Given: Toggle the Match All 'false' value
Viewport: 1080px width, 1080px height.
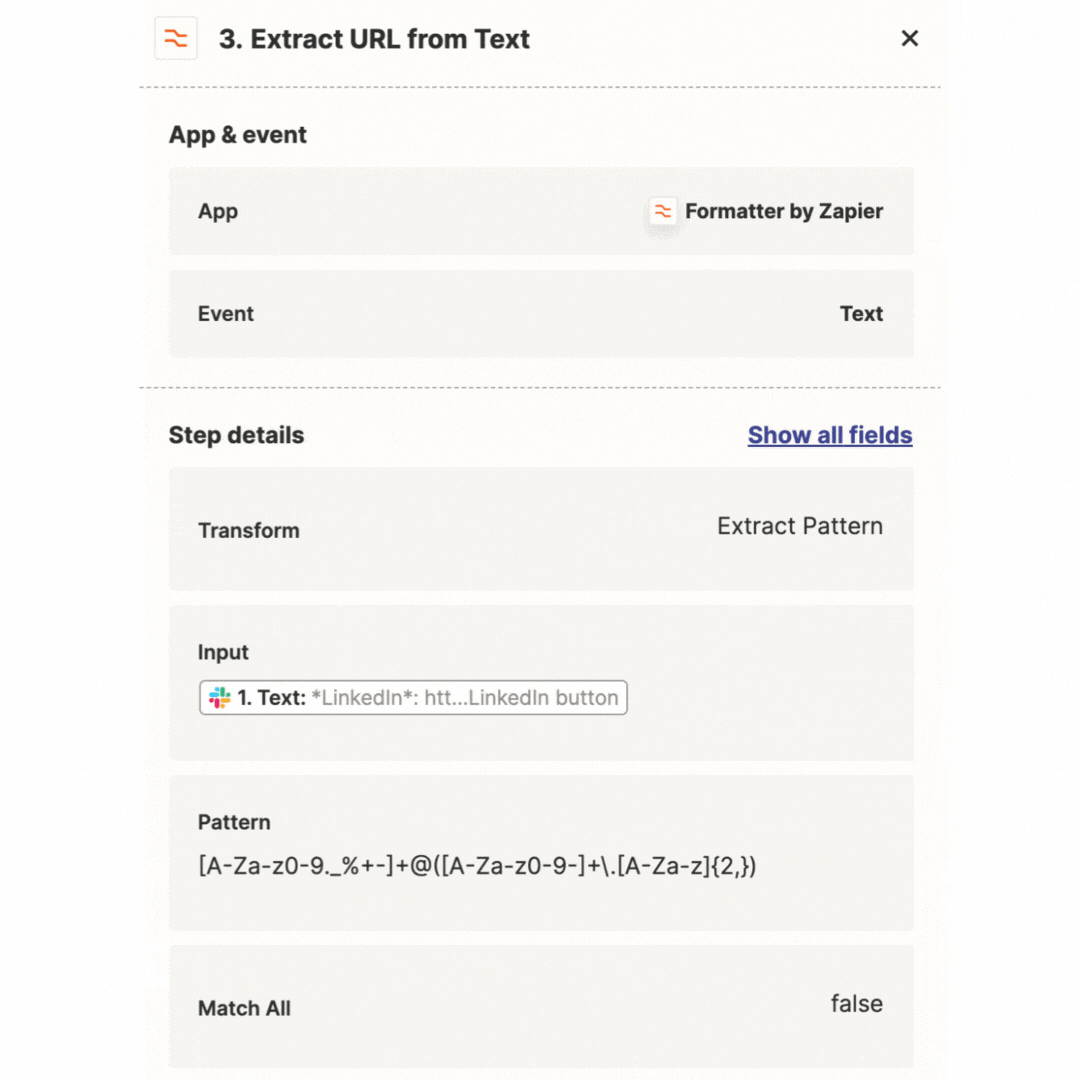Looking at the screenshot, I should [856, 1003].
